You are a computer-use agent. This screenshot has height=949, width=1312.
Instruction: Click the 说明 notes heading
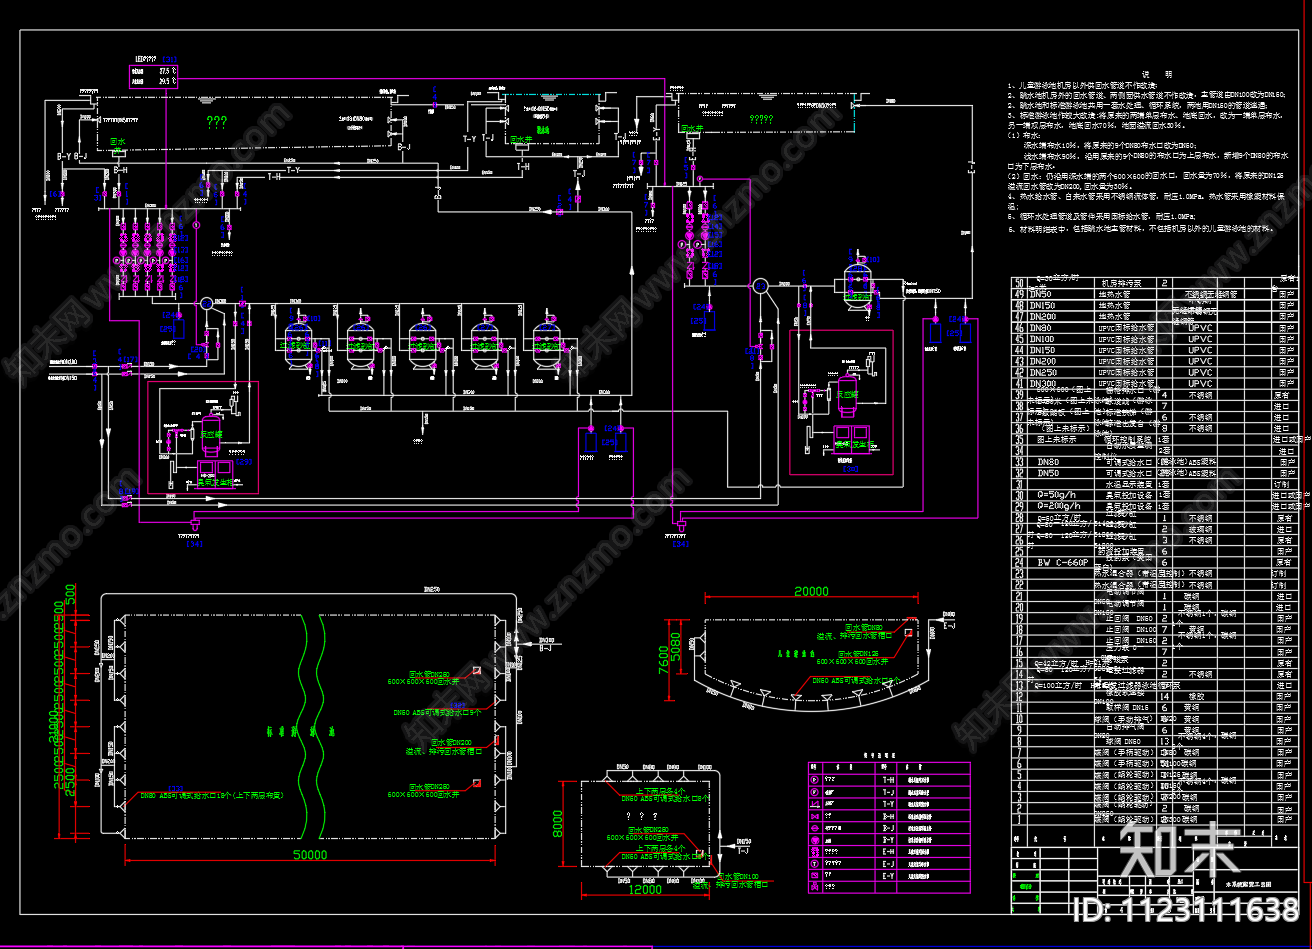[x=1156, y=74]
